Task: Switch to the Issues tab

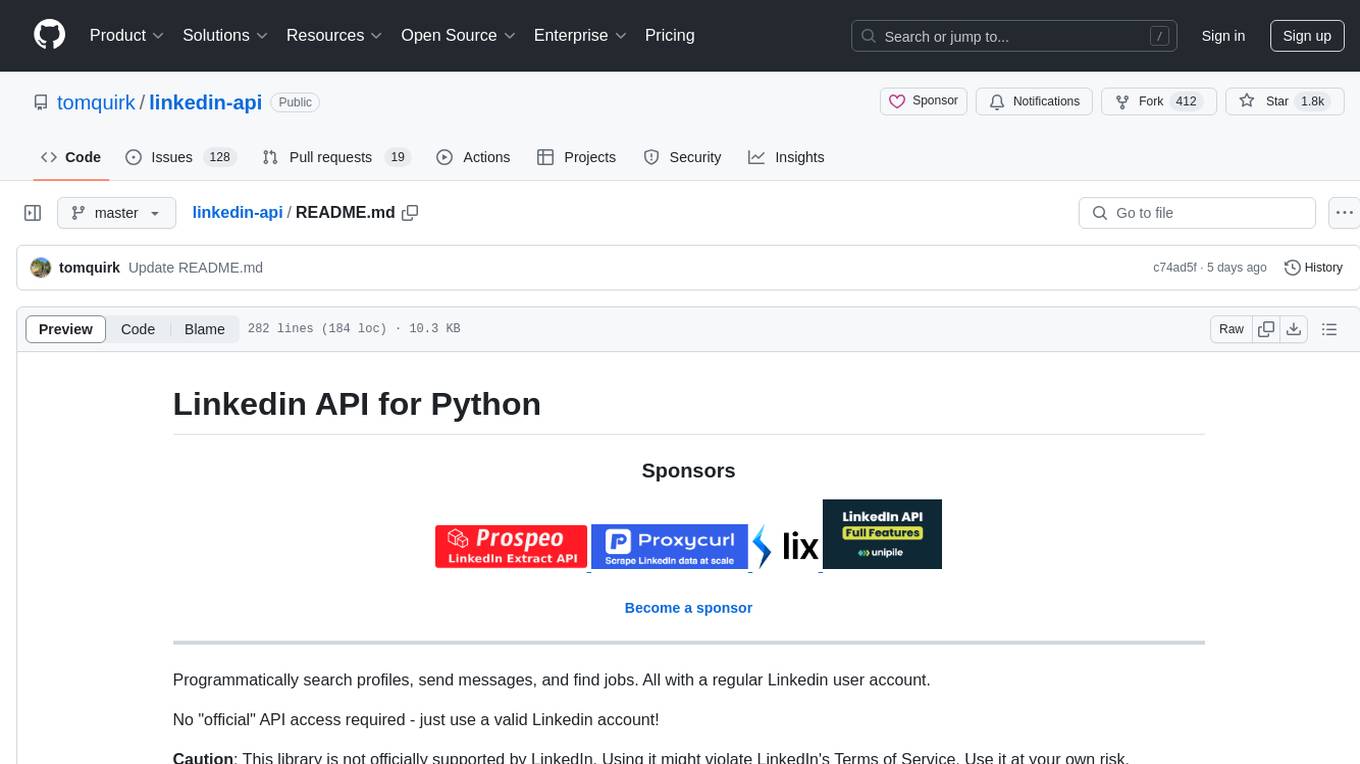Action: tap(180, 157)
